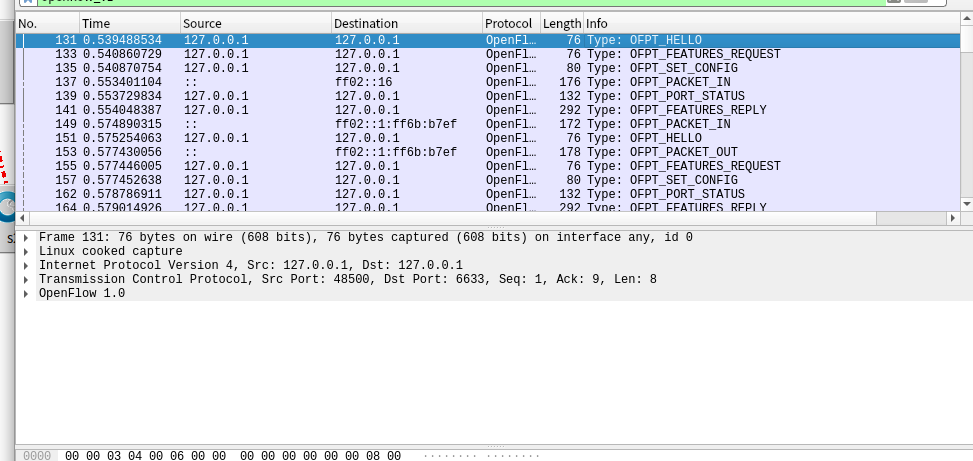The height and width of the screenshot is (461, 973).
Task: Select packet 162 OFPT_PORT_STATUS row
Action: 487,194
